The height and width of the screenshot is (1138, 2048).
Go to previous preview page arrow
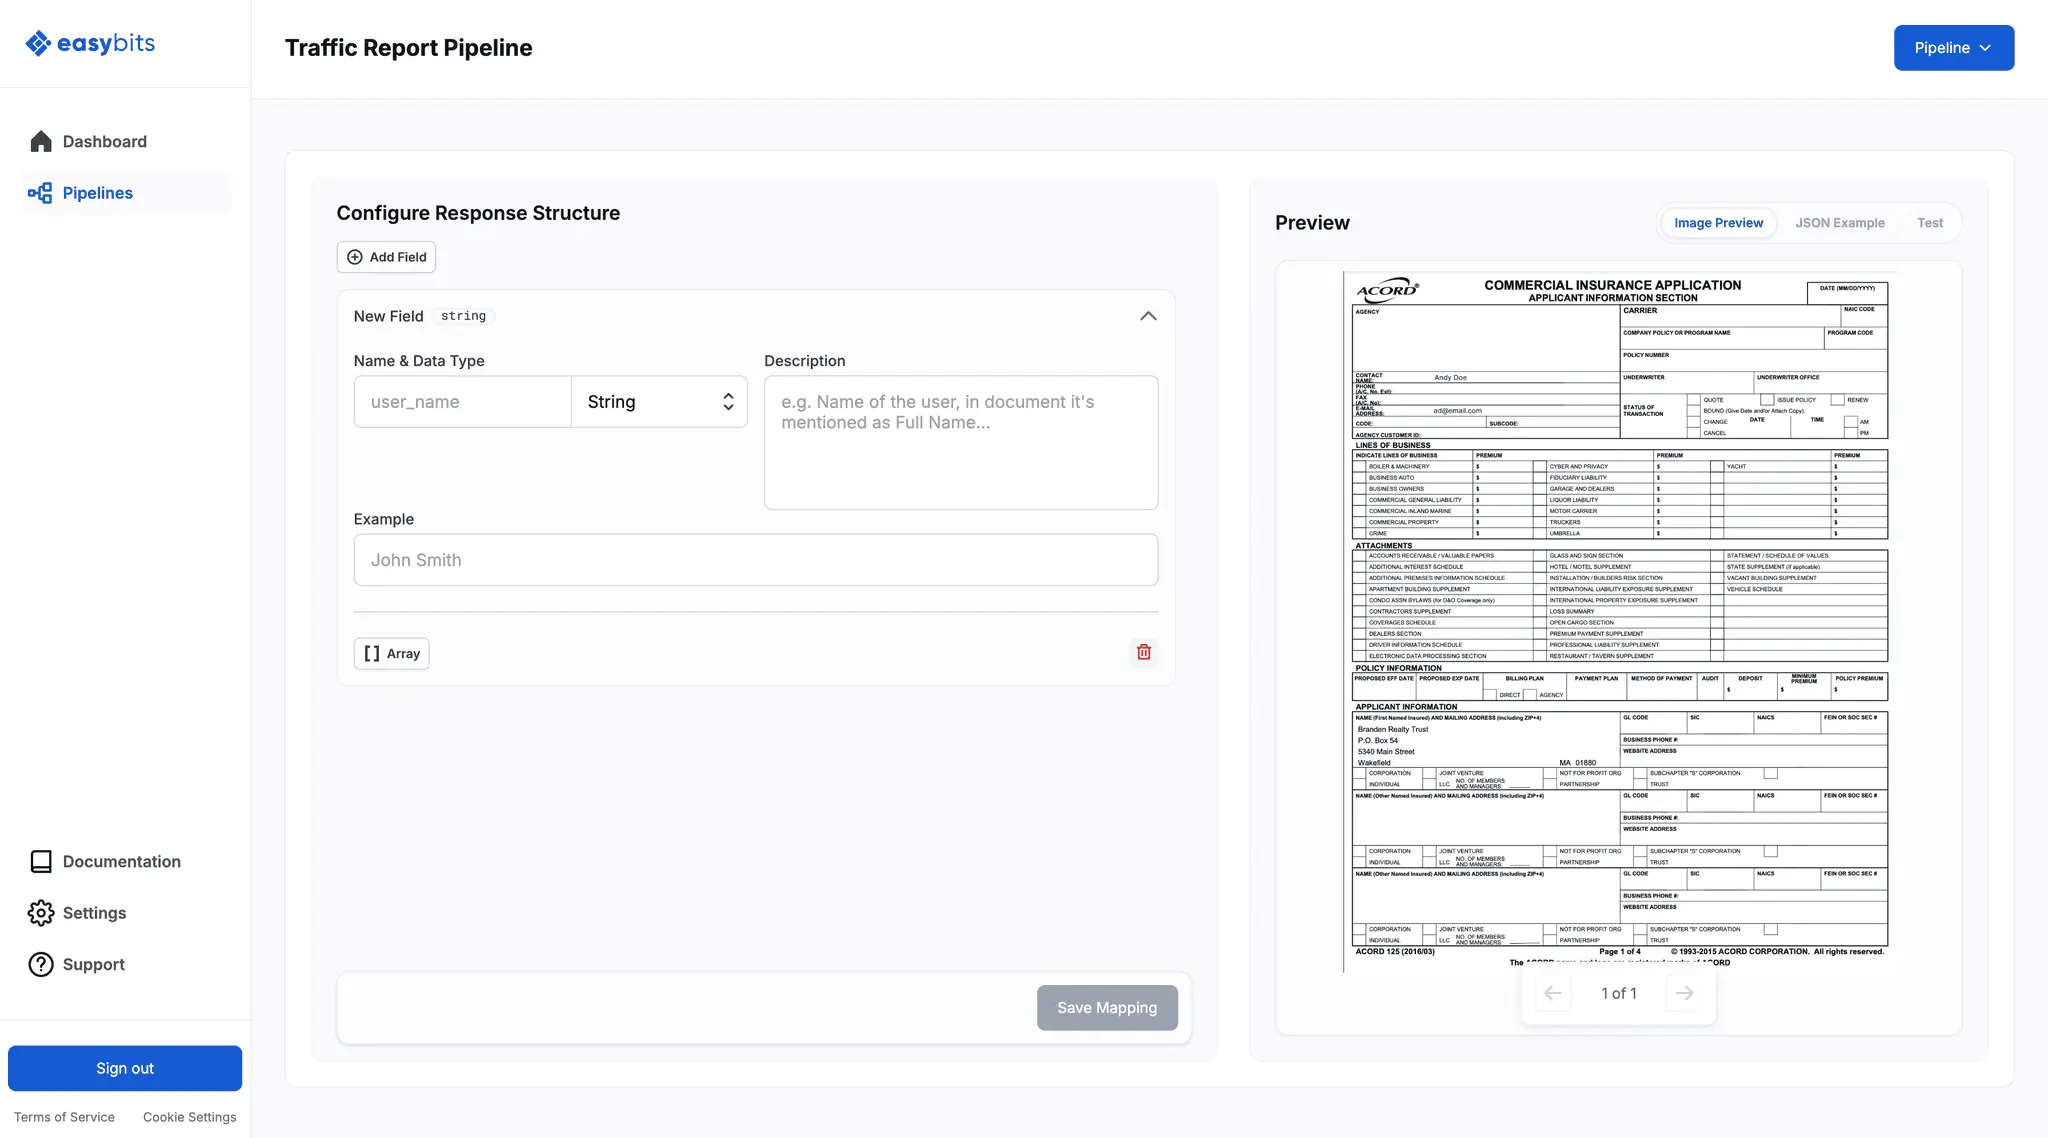1553,993
